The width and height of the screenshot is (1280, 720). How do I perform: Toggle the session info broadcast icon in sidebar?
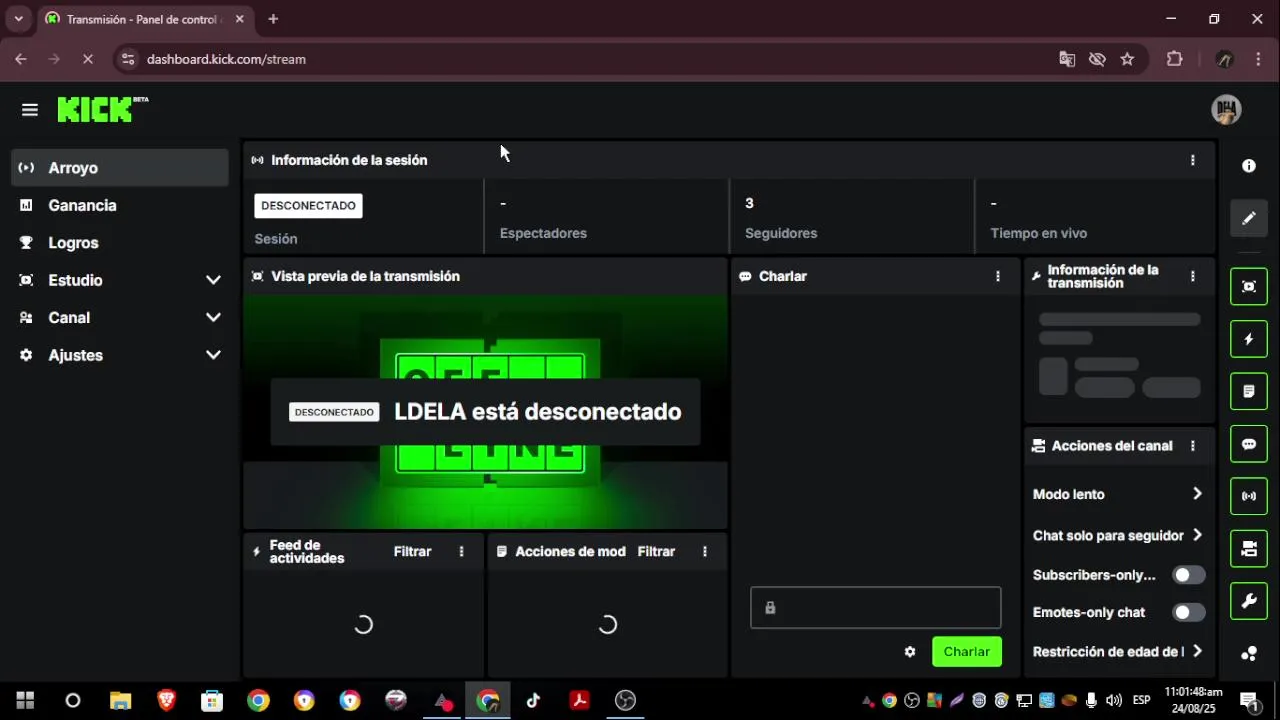click(x=1249, y=496)
